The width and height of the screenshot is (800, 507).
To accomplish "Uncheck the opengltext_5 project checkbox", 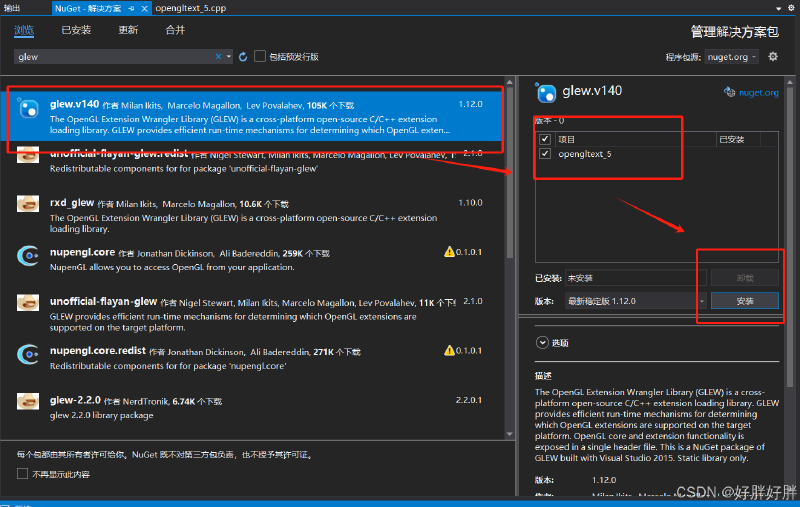I will (545, 154).
